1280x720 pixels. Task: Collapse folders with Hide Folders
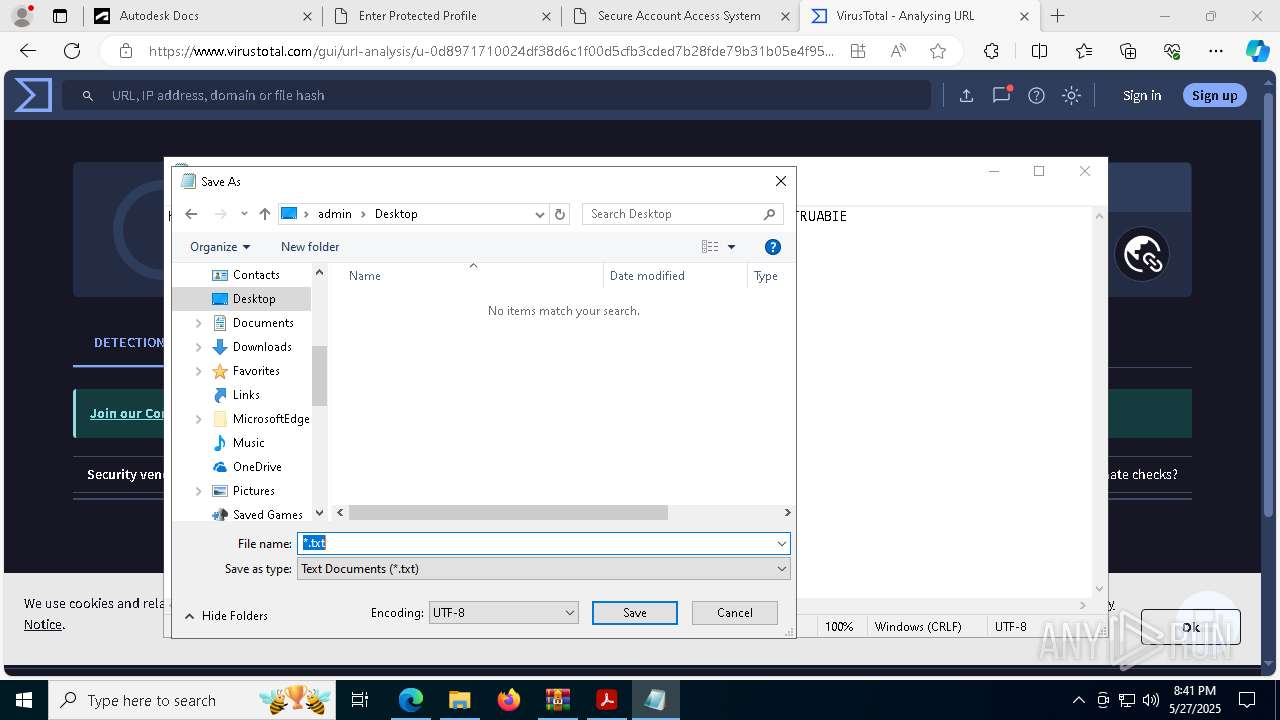click(226, 616)
